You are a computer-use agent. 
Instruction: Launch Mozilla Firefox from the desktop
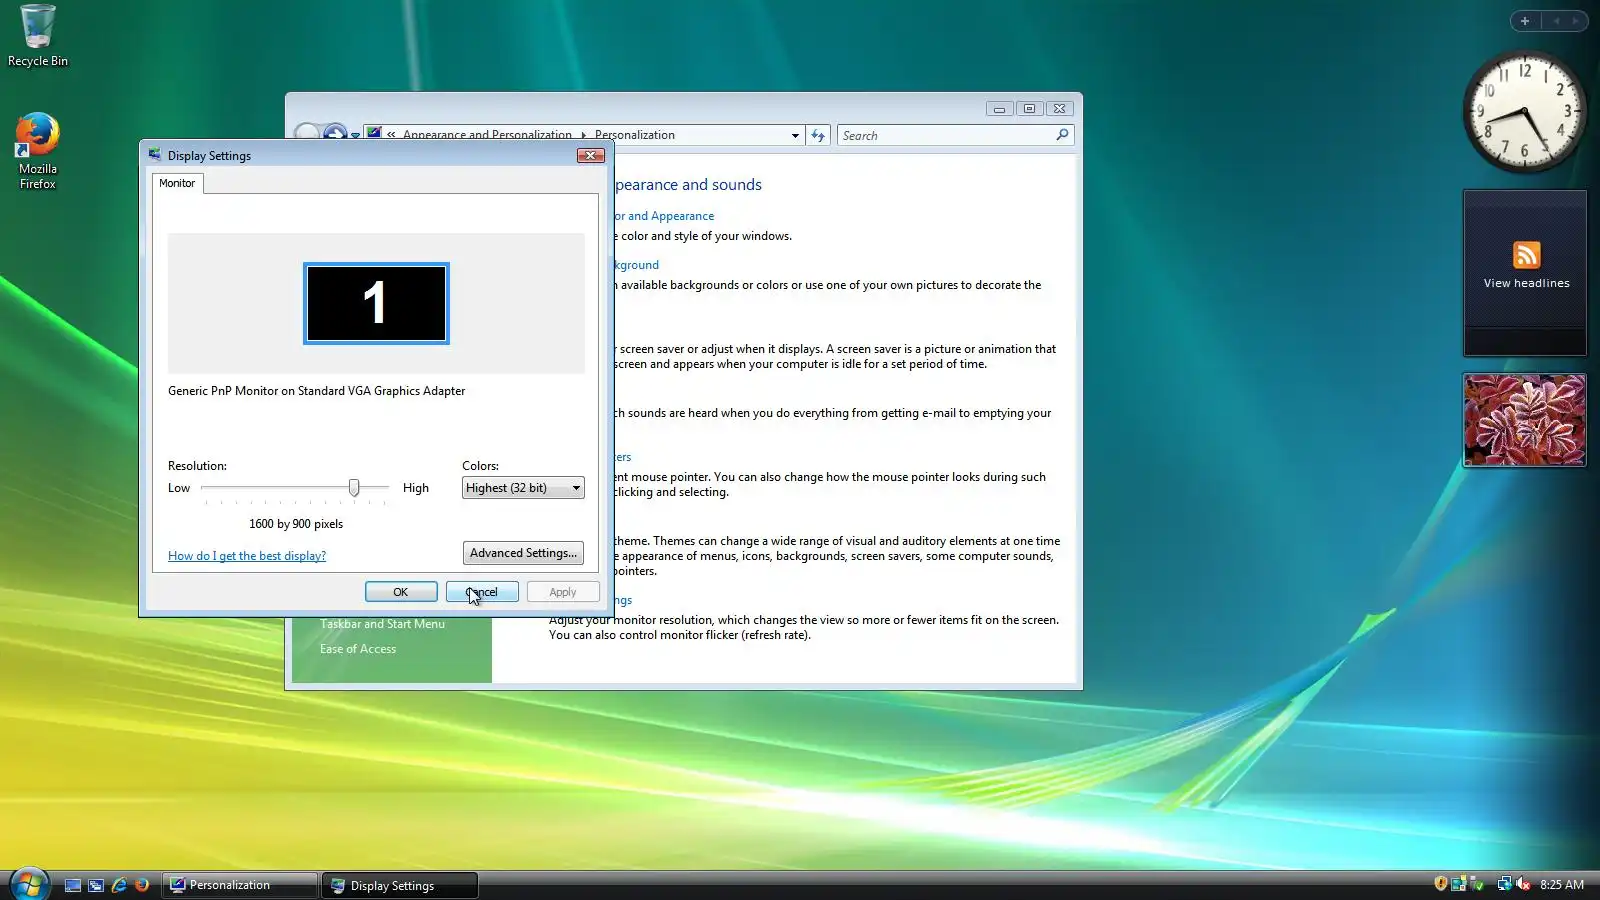[38, 151]
